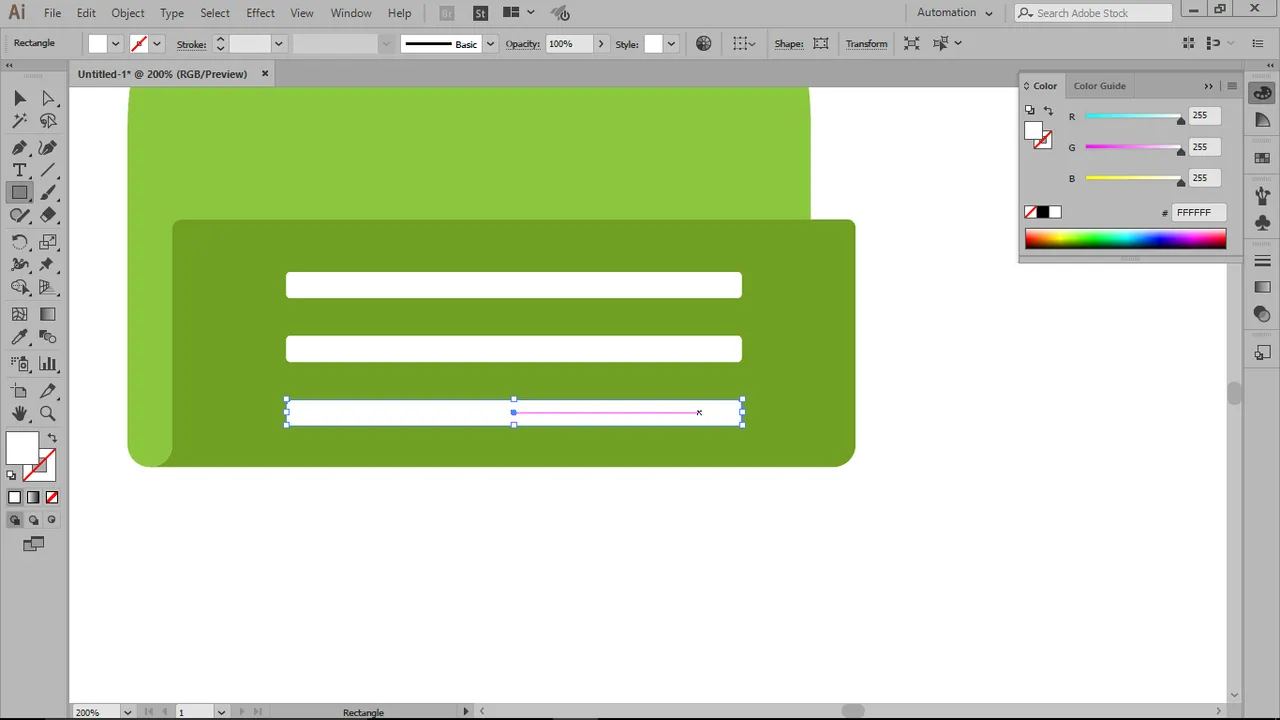Reset to default fill and stroke

coord(12,476)
